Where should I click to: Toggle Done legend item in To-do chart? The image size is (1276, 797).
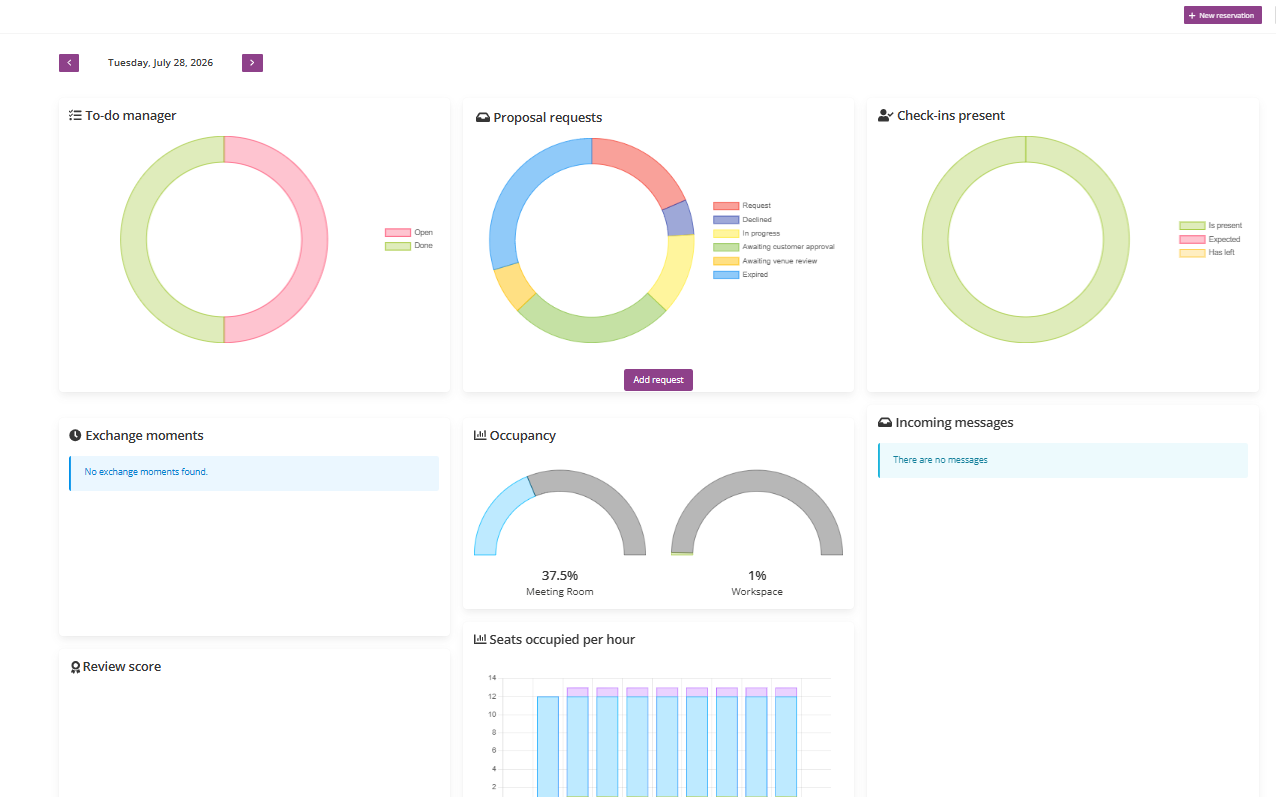pyautogui.click(x=409, y=246)
